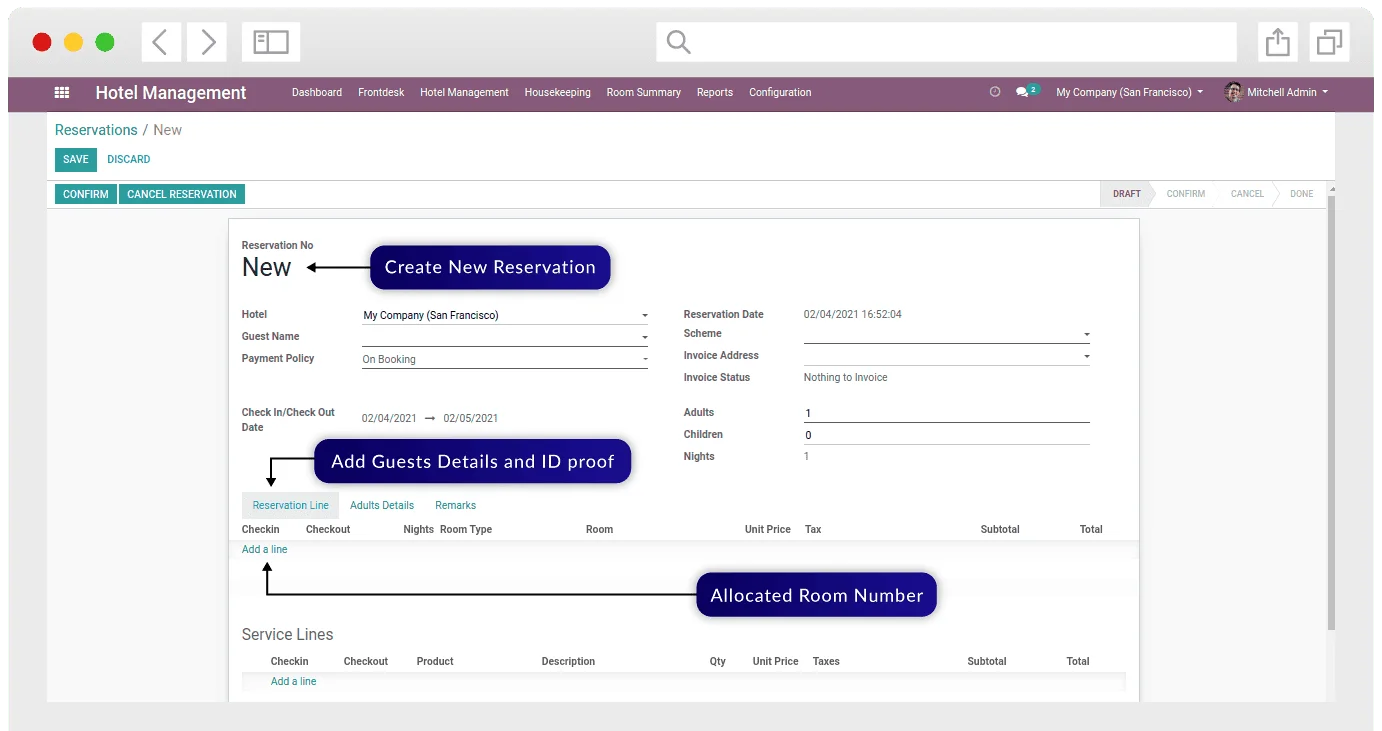Click the magnifier search icon
Image resolution: width=1382 pixels, height=731 pixels.
[x=679, y=42]
